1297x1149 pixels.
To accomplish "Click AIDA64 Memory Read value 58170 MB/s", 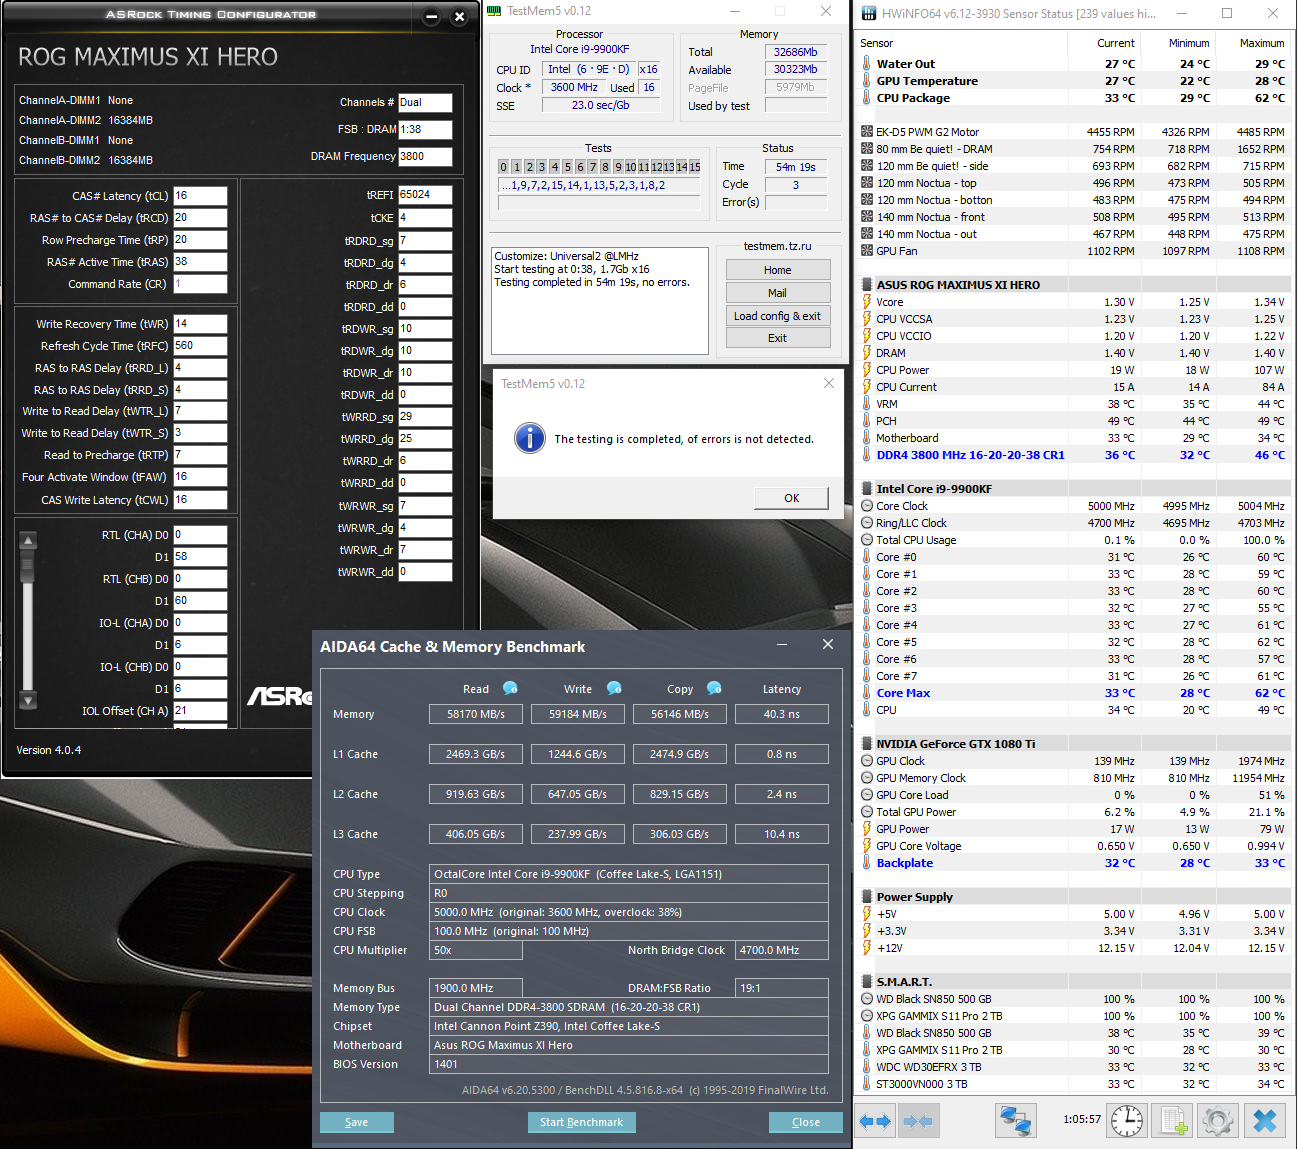I will click(476, 714).
